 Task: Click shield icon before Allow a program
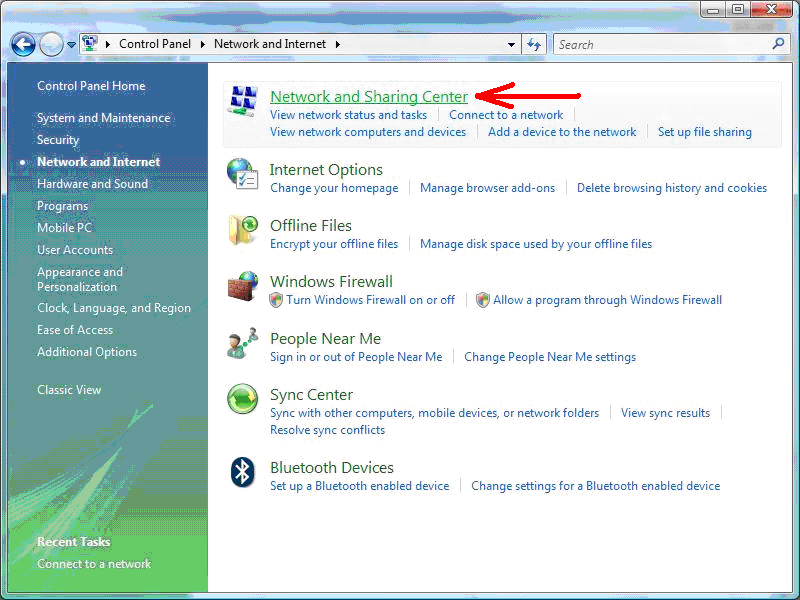[482, 300]
